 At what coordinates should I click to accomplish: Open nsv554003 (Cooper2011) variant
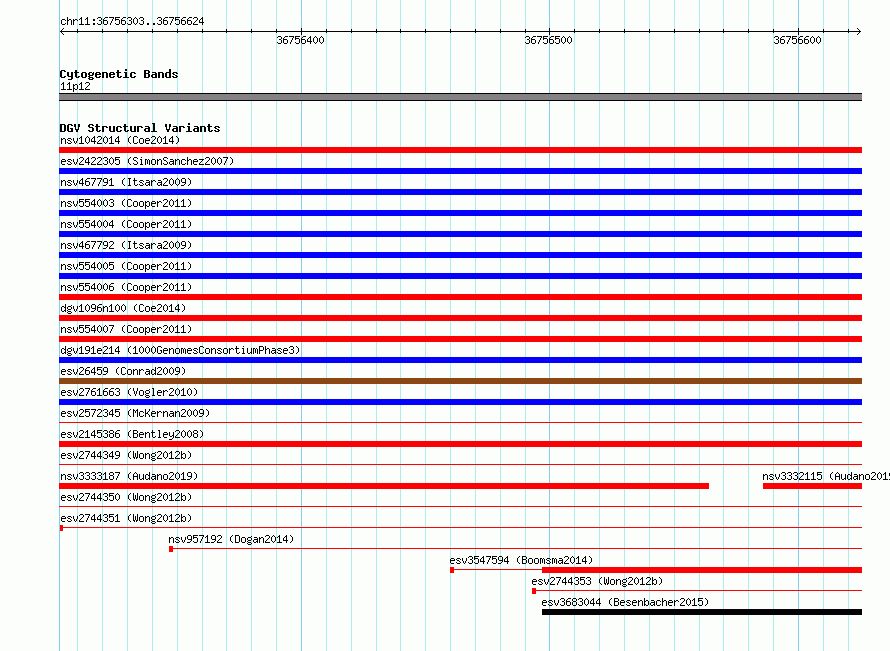pyautogui.click(x=126, y=203)
